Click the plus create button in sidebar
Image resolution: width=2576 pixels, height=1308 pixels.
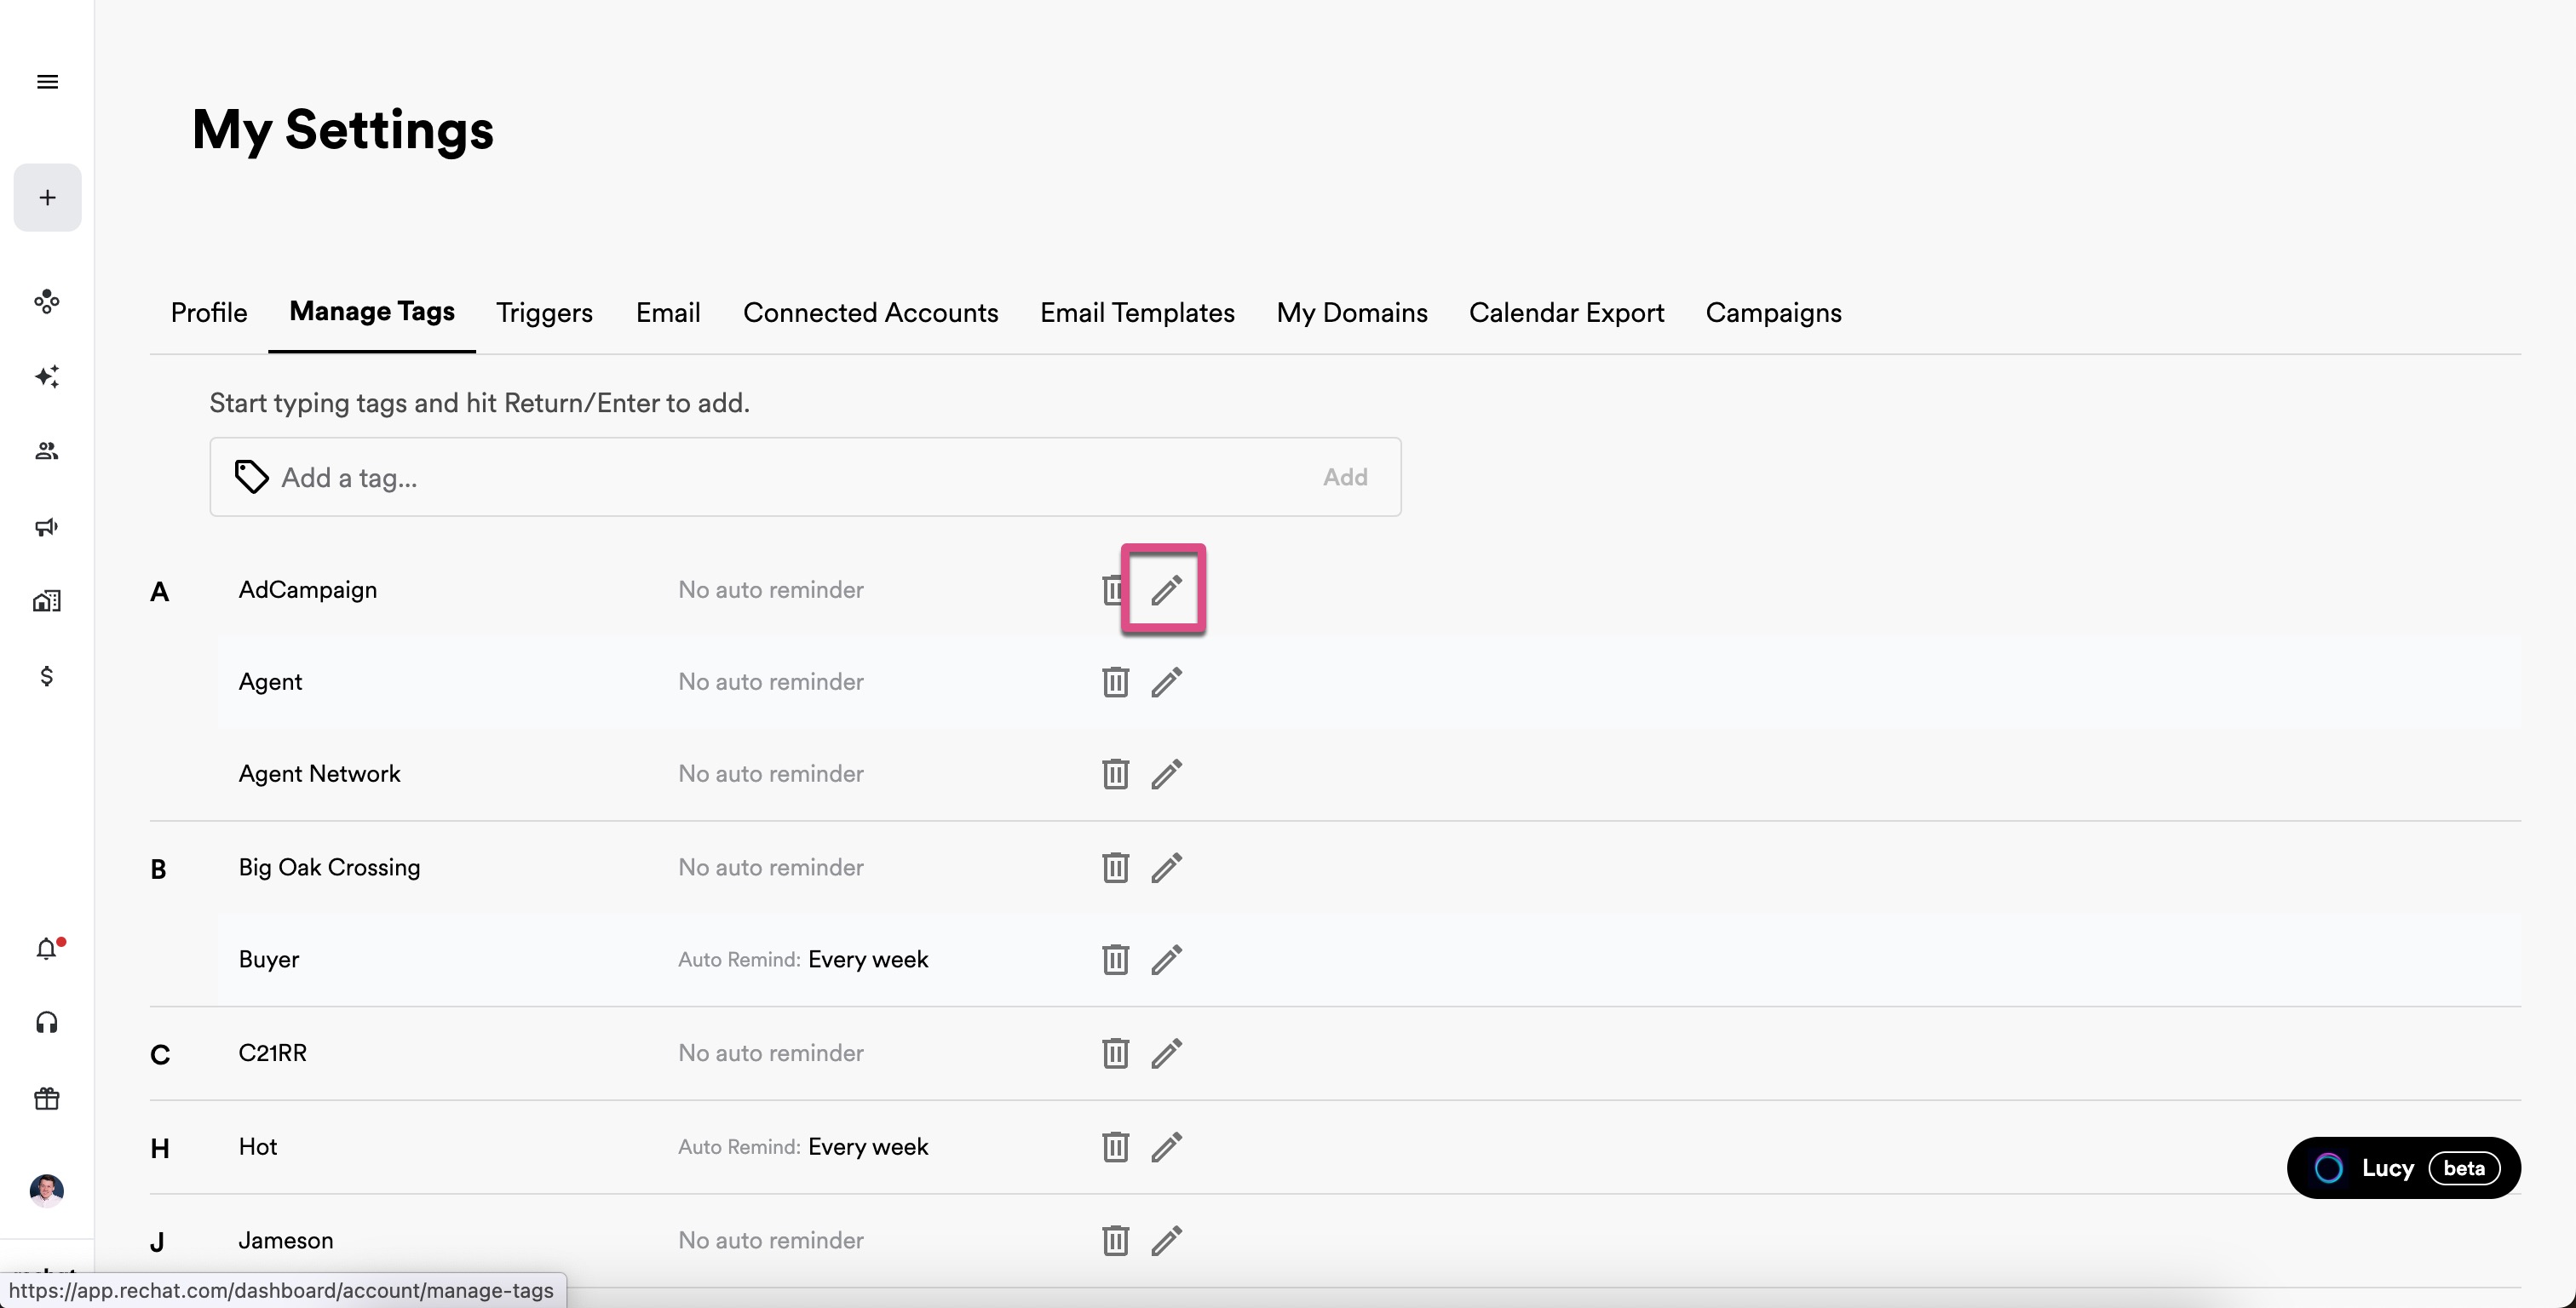[47, 198]
